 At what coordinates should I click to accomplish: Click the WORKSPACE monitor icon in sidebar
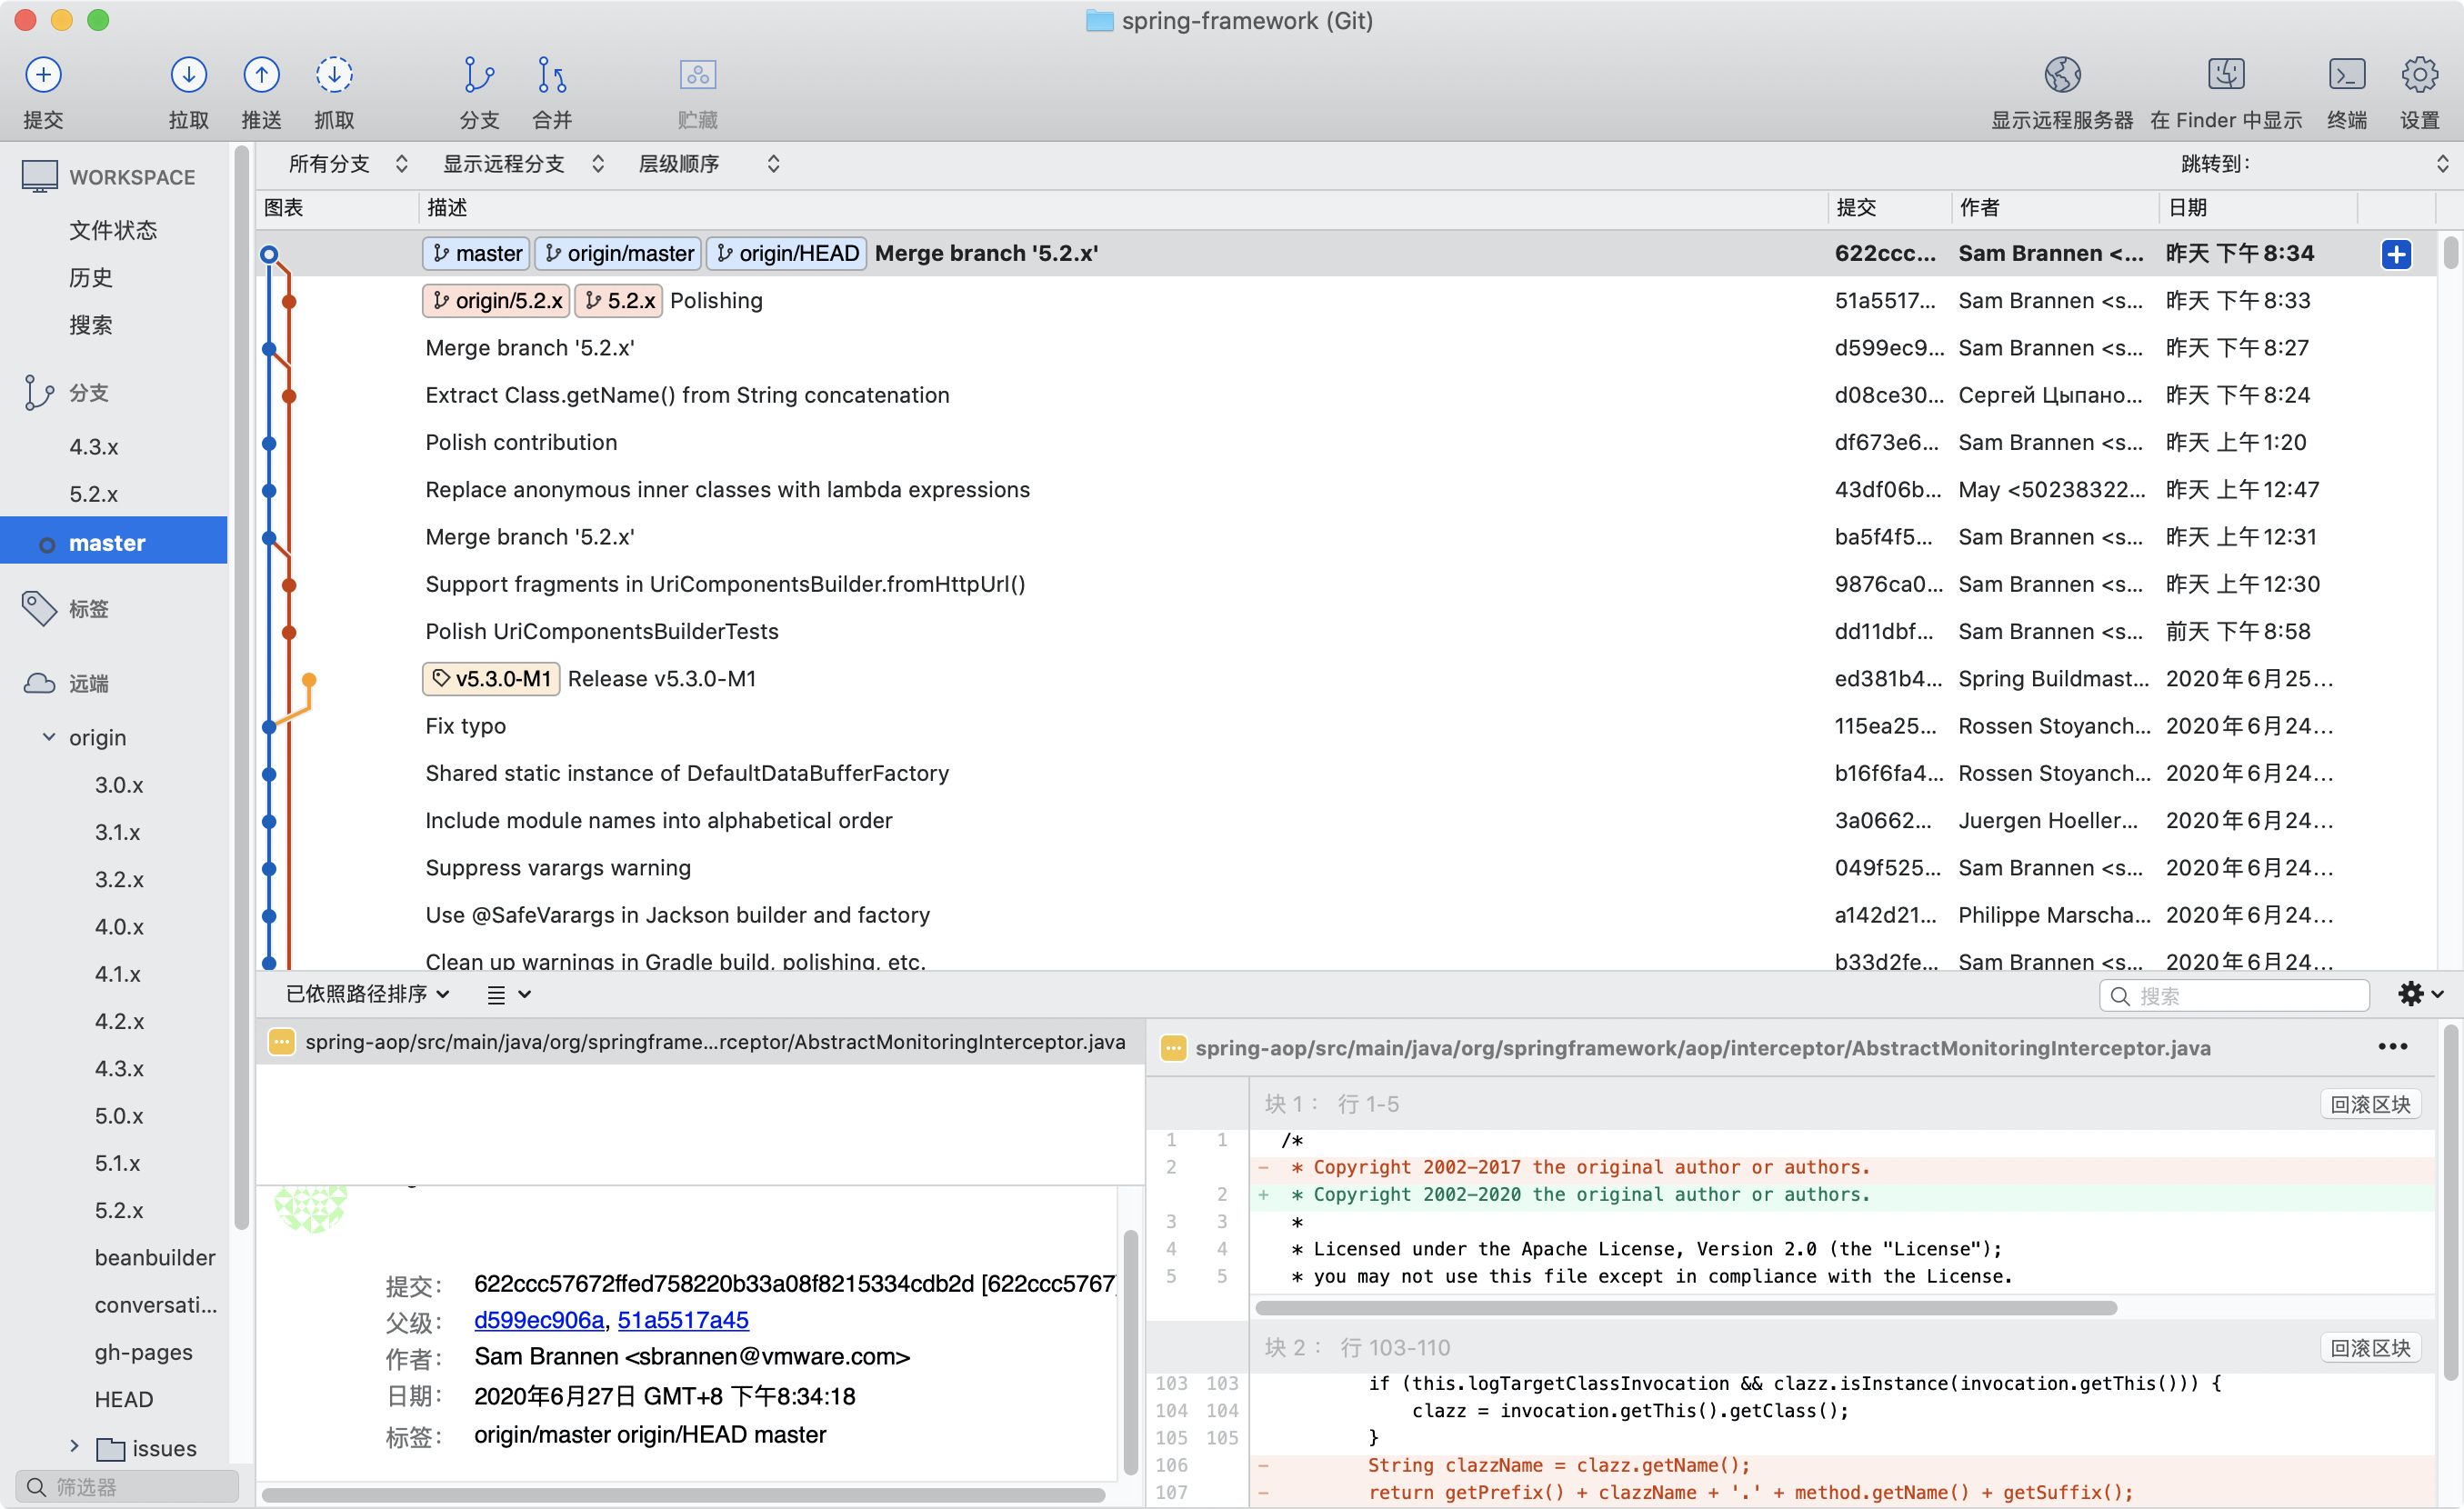[x=40, y=177]
